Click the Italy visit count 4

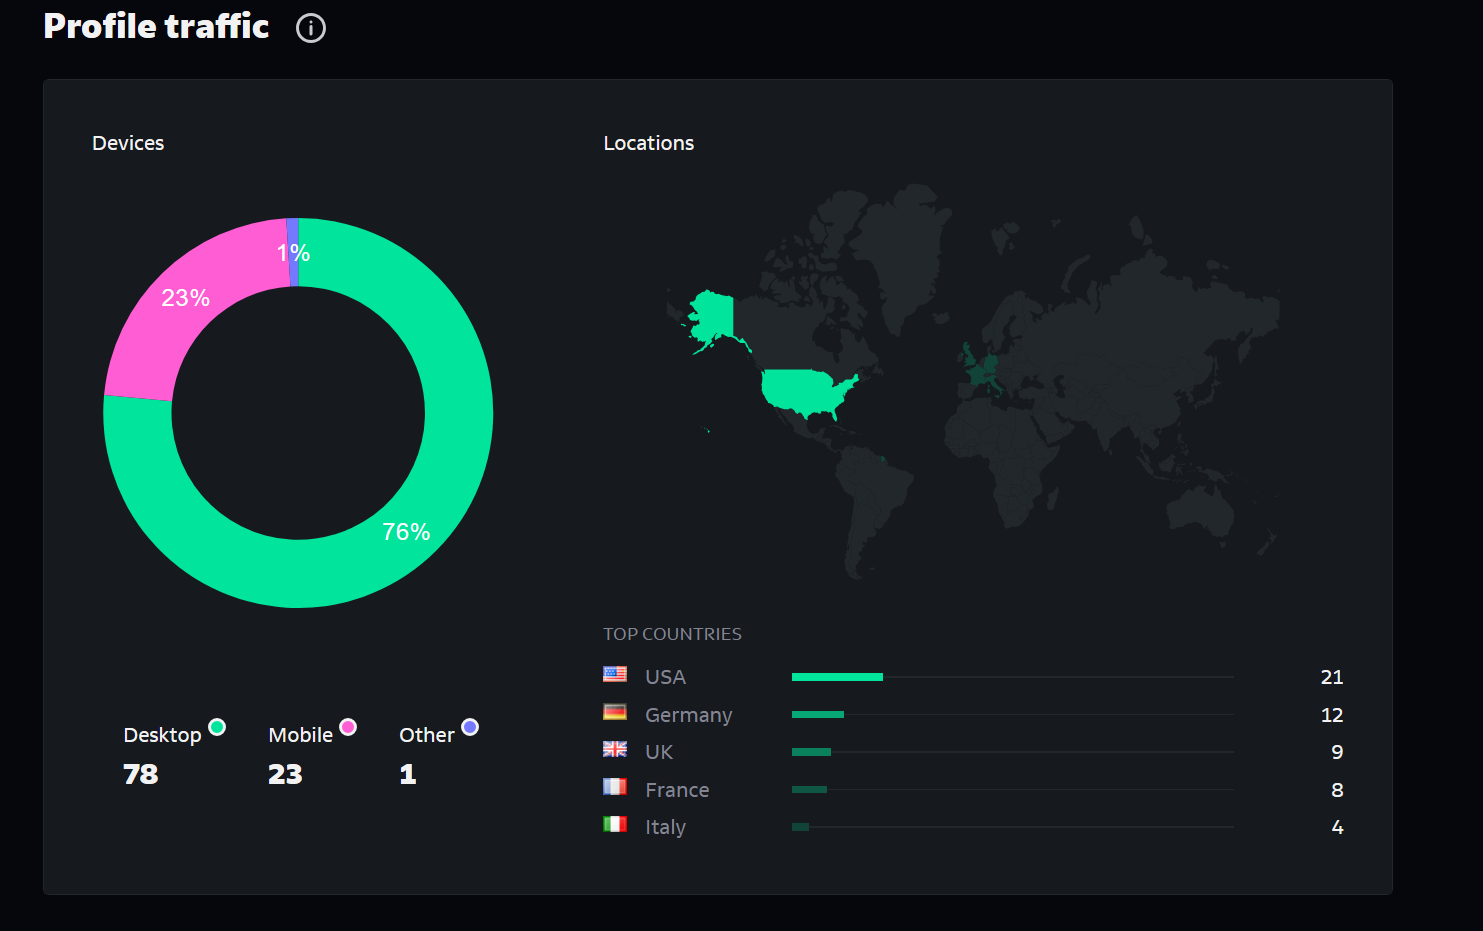[1337, 827]
